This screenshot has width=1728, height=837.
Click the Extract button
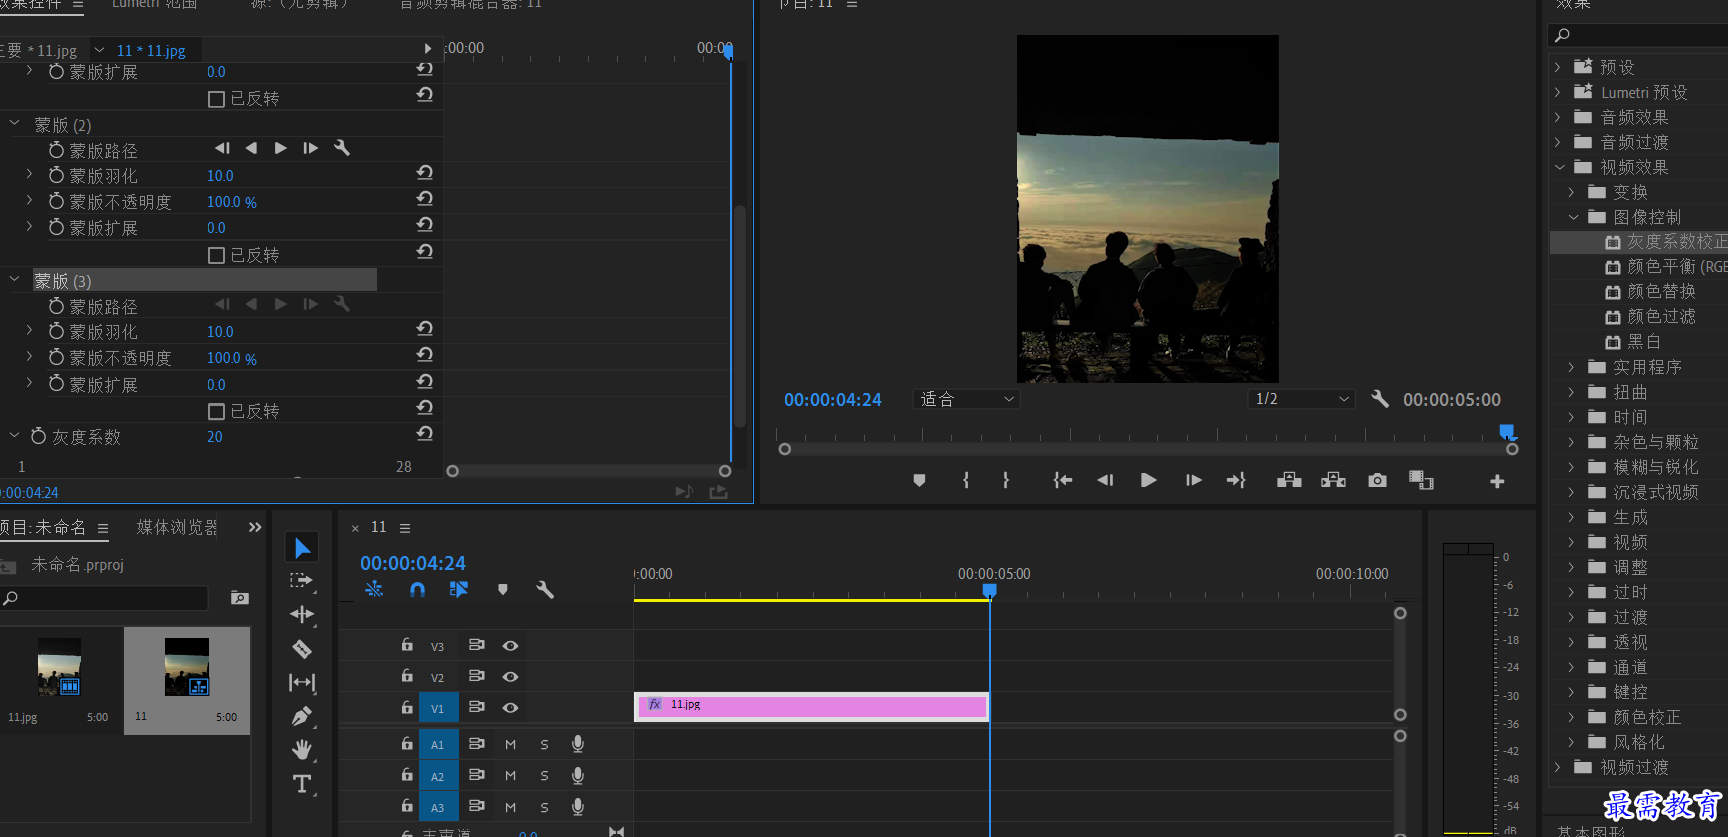point(1333,480)
